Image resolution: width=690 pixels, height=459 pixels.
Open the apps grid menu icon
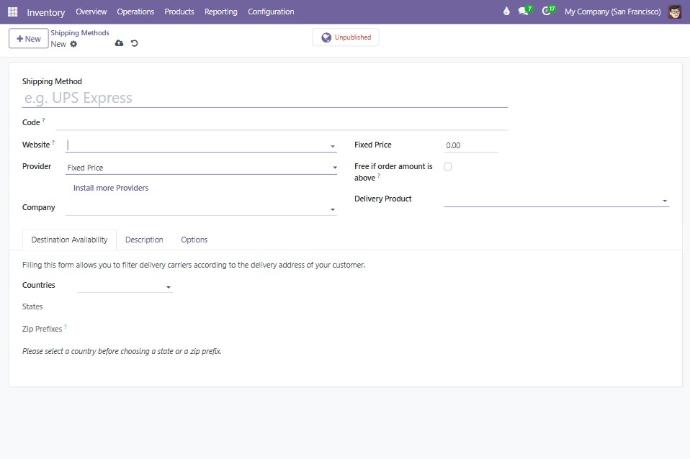13,12
